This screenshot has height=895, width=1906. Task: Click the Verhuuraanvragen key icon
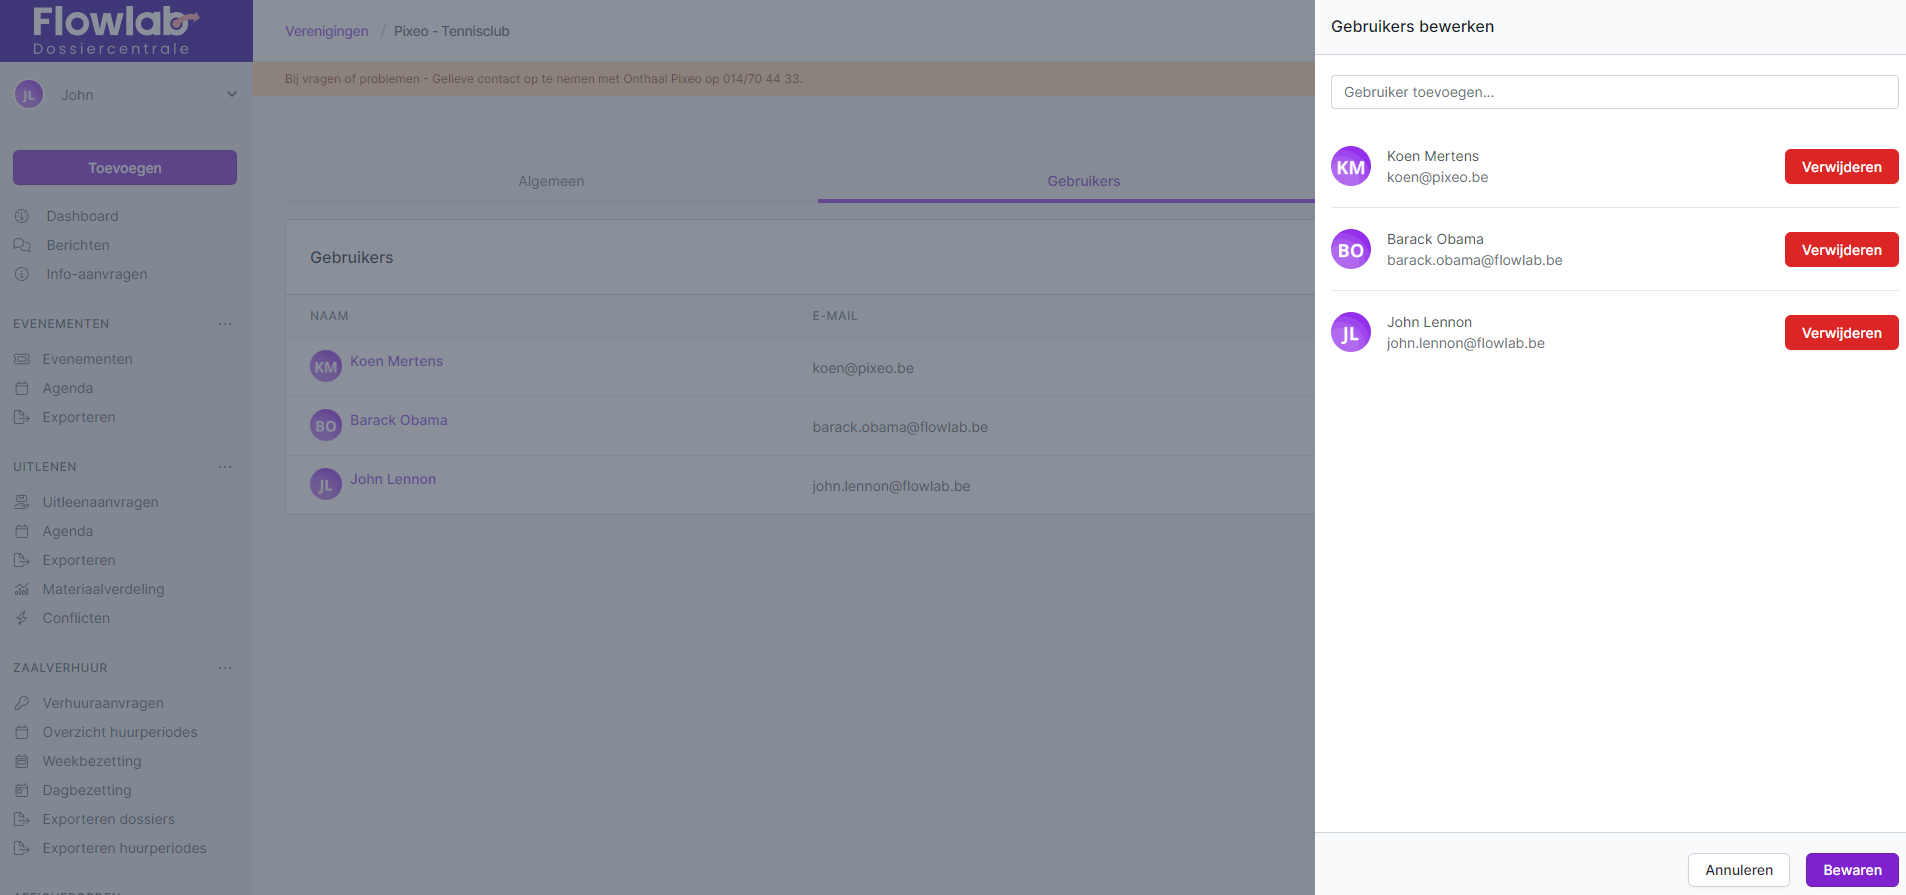[x=22, y=703]
